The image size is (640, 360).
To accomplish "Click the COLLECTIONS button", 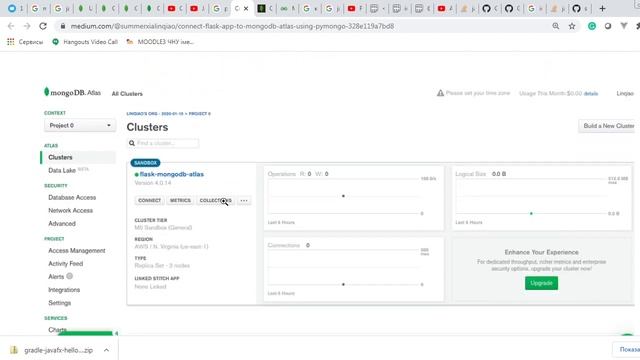I will 216,200.
